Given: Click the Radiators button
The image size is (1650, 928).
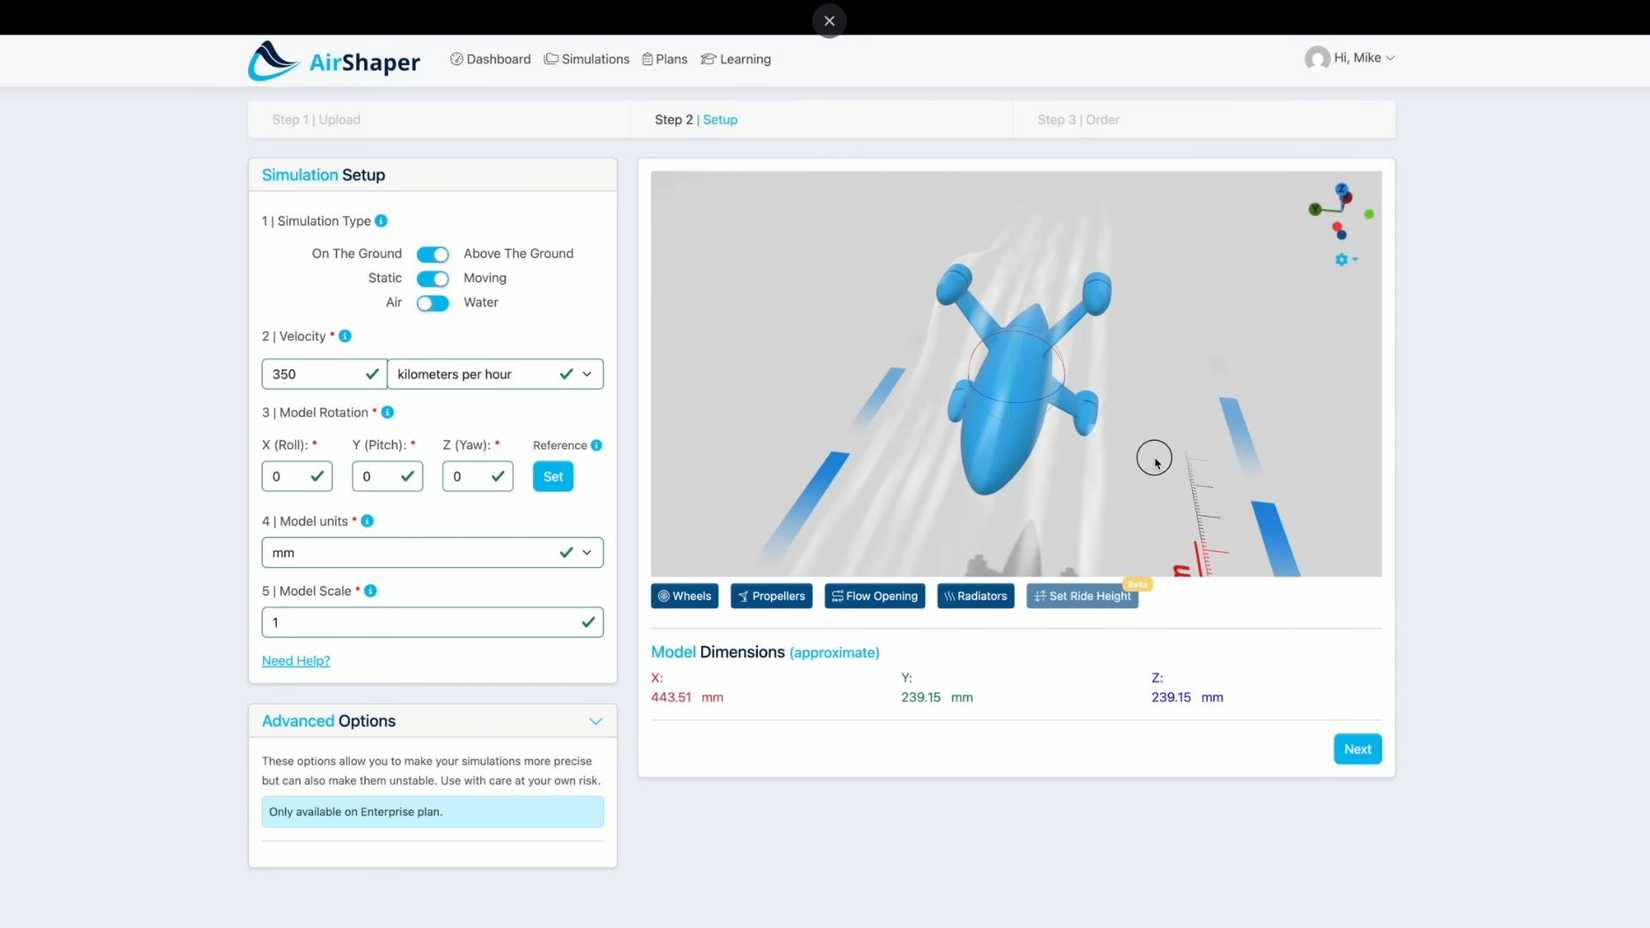Looking at the screenshot, I should tap(975, 596).
